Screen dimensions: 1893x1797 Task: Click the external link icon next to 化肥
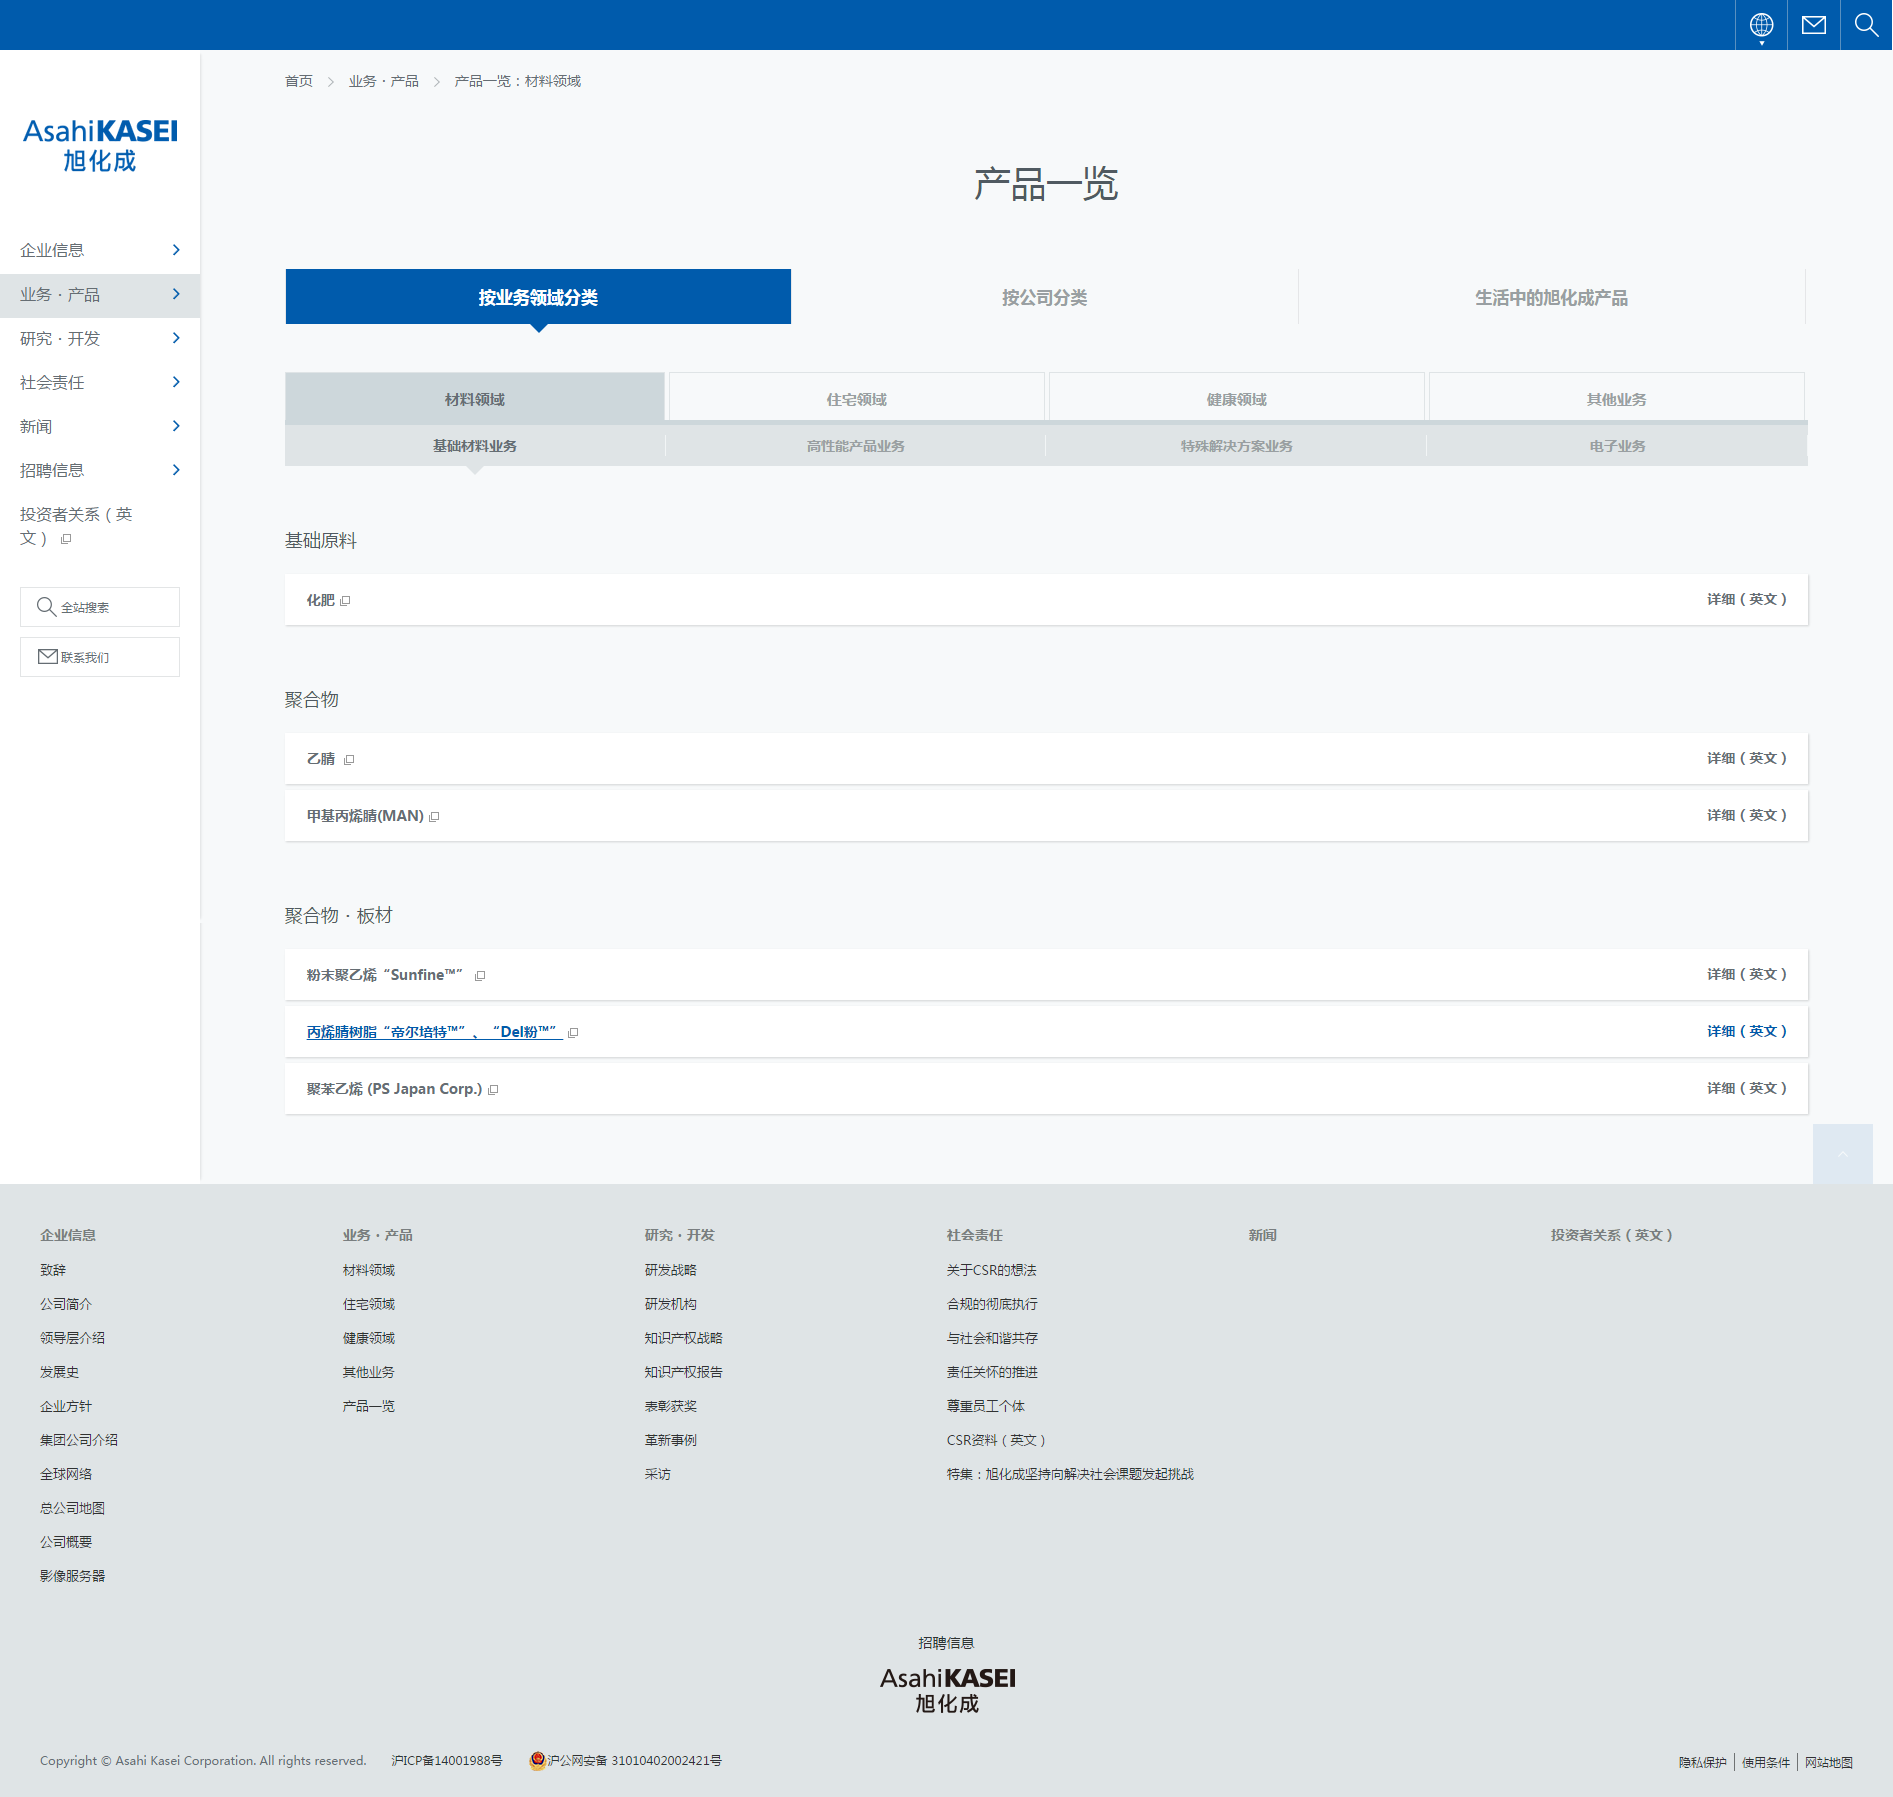[x=346, y=601]
